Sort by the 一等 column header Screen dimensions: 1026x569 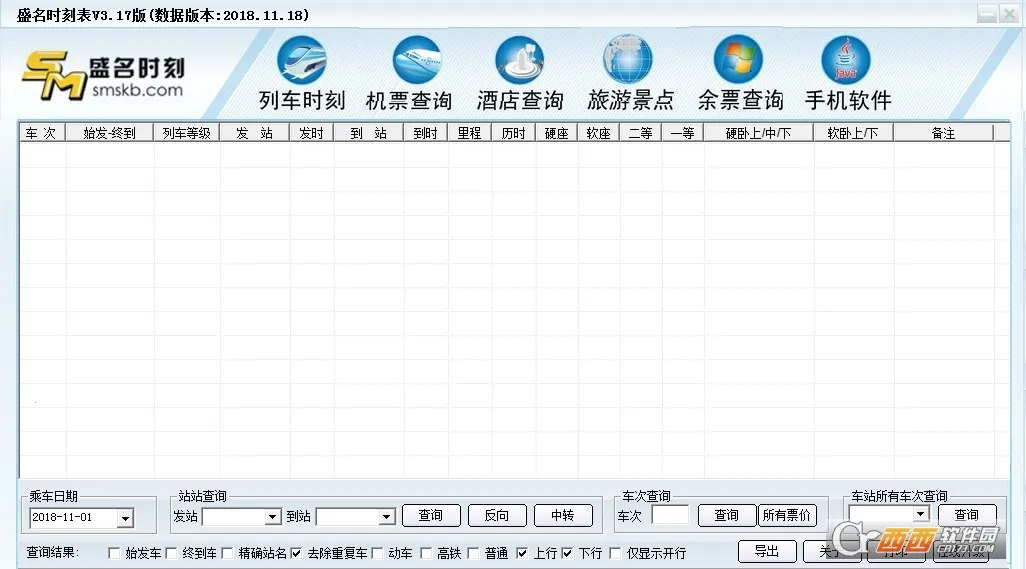point(682,133)
